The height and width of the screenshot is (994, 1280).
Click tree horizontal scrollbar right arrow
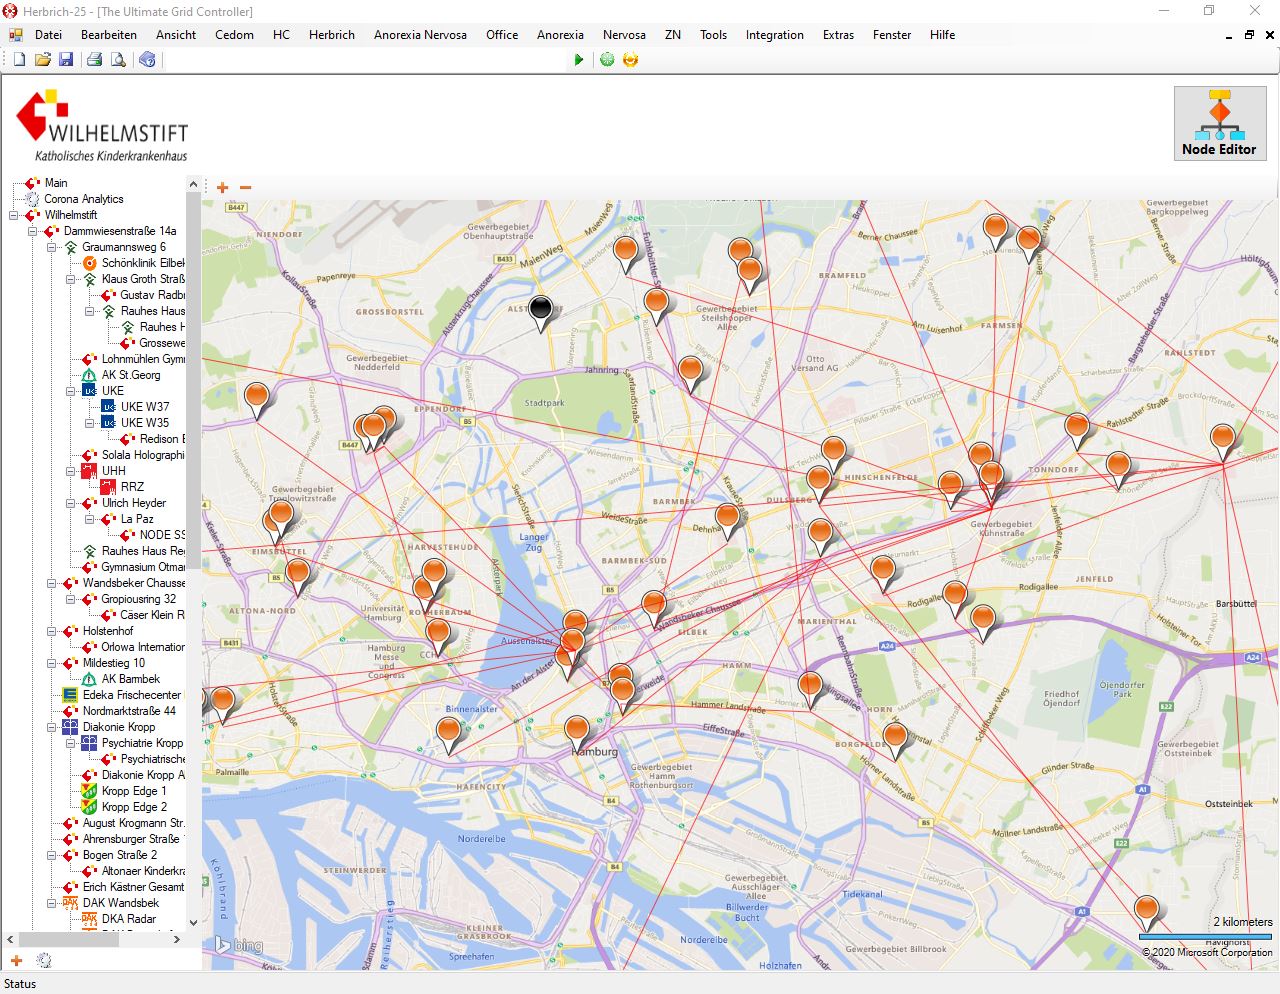click(177, 939)
